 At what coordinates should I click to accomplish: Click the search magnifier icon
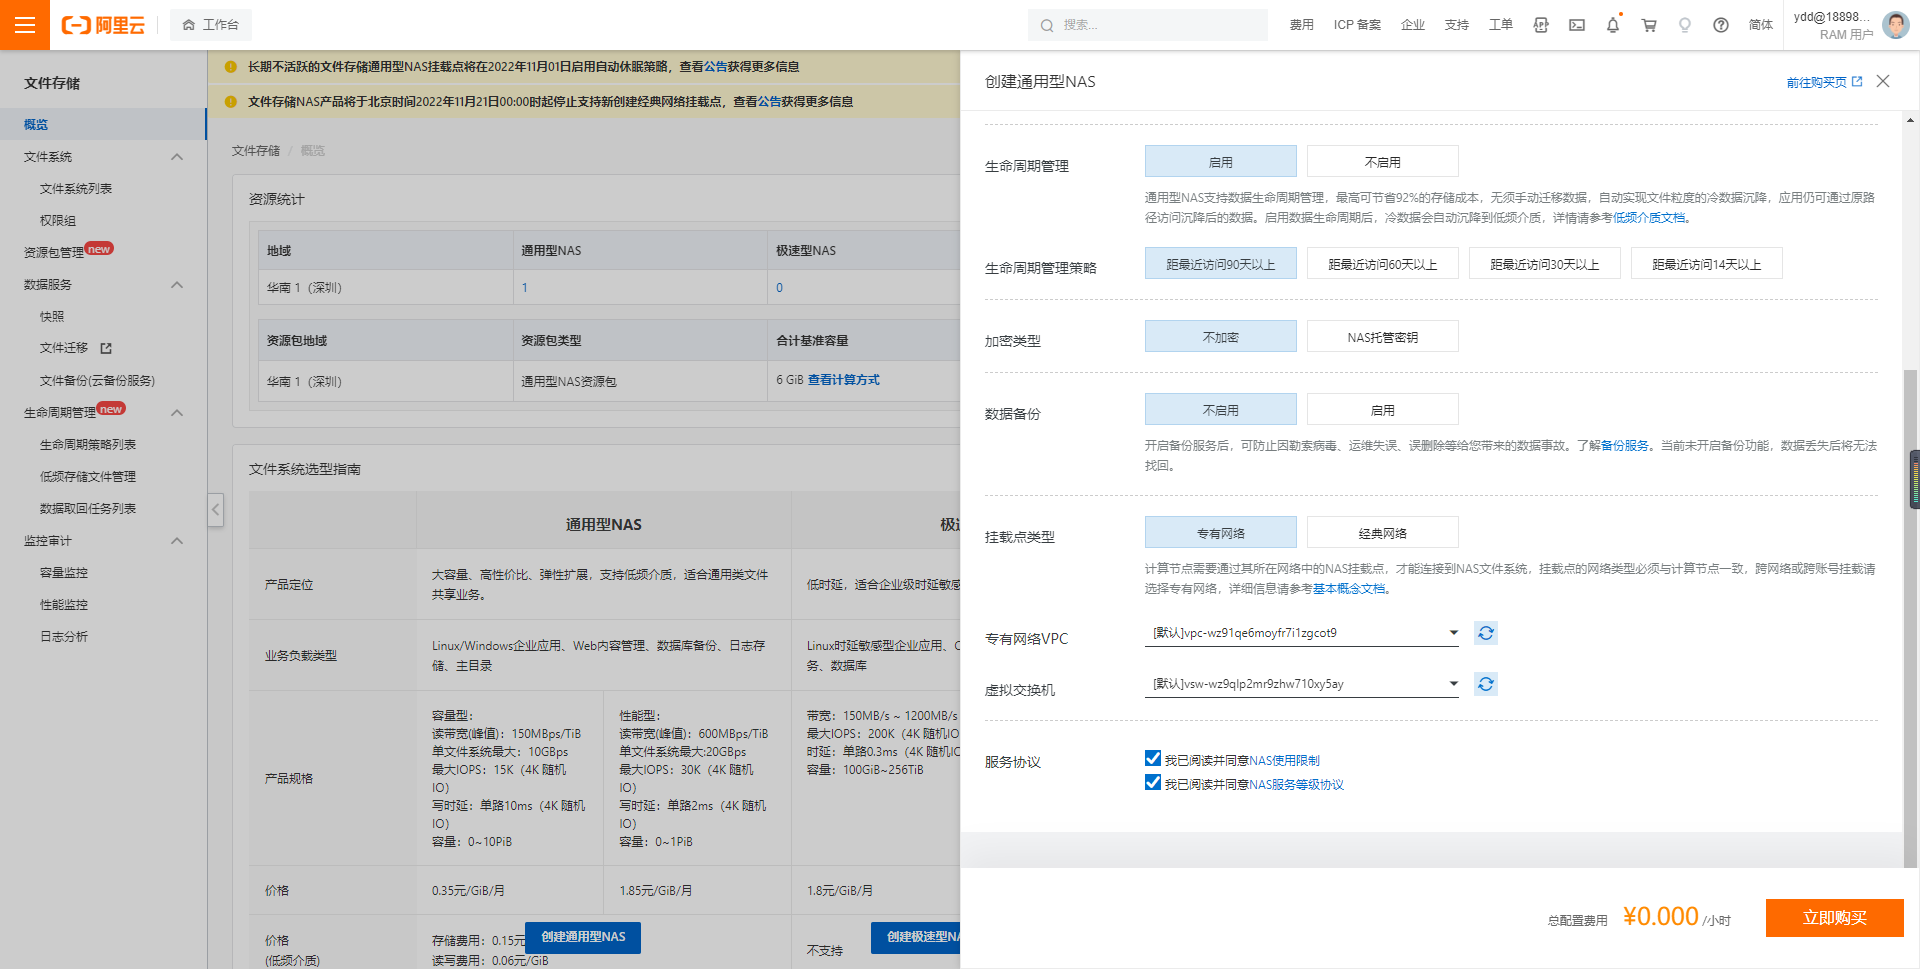(x=1047, y=25)
